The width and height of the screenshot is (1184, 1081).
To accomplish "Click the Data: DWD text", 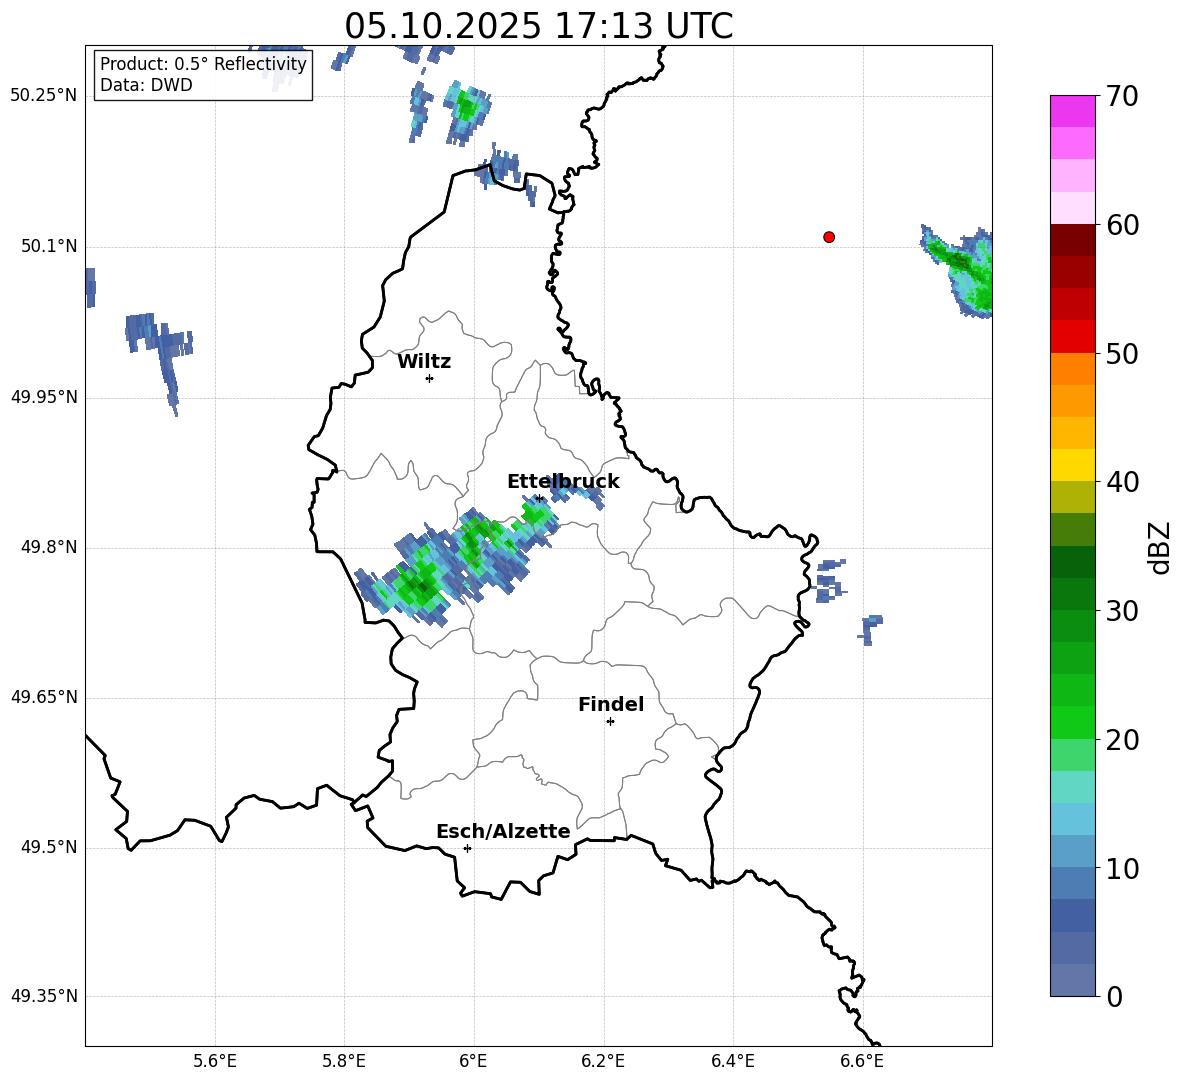I will 146,85.
